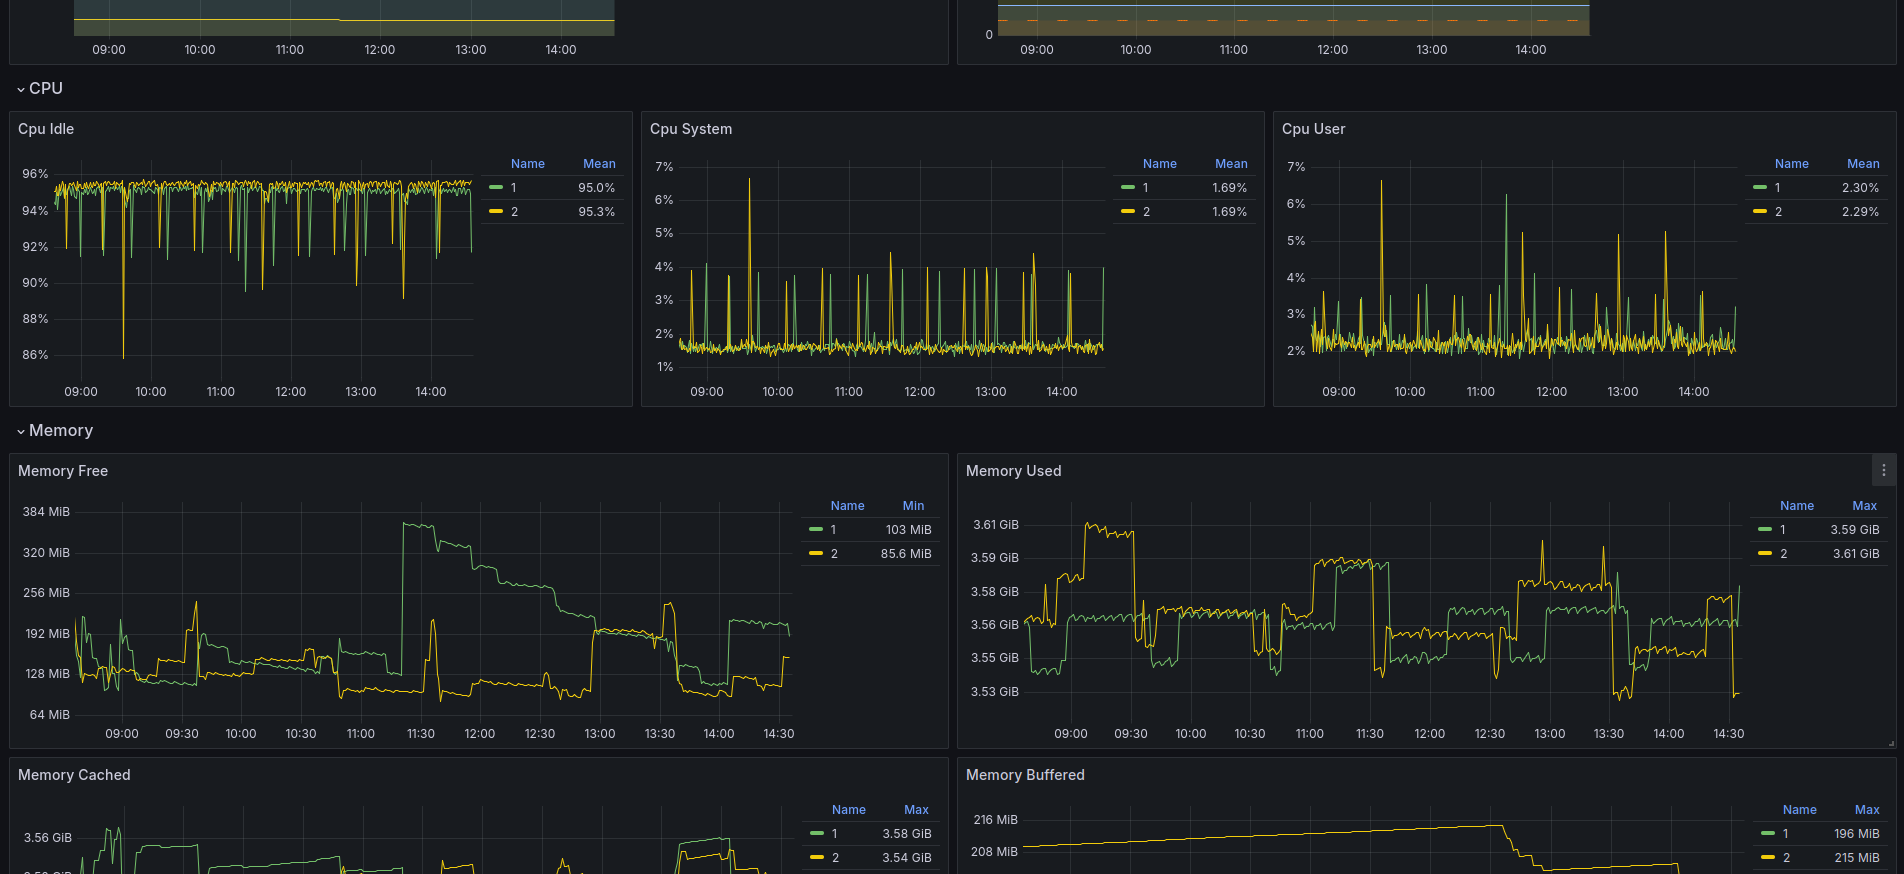Click yellow series color icon in Memory Cached legend
This screenshot has height=874, width=1904.
[x=817, y=858]
